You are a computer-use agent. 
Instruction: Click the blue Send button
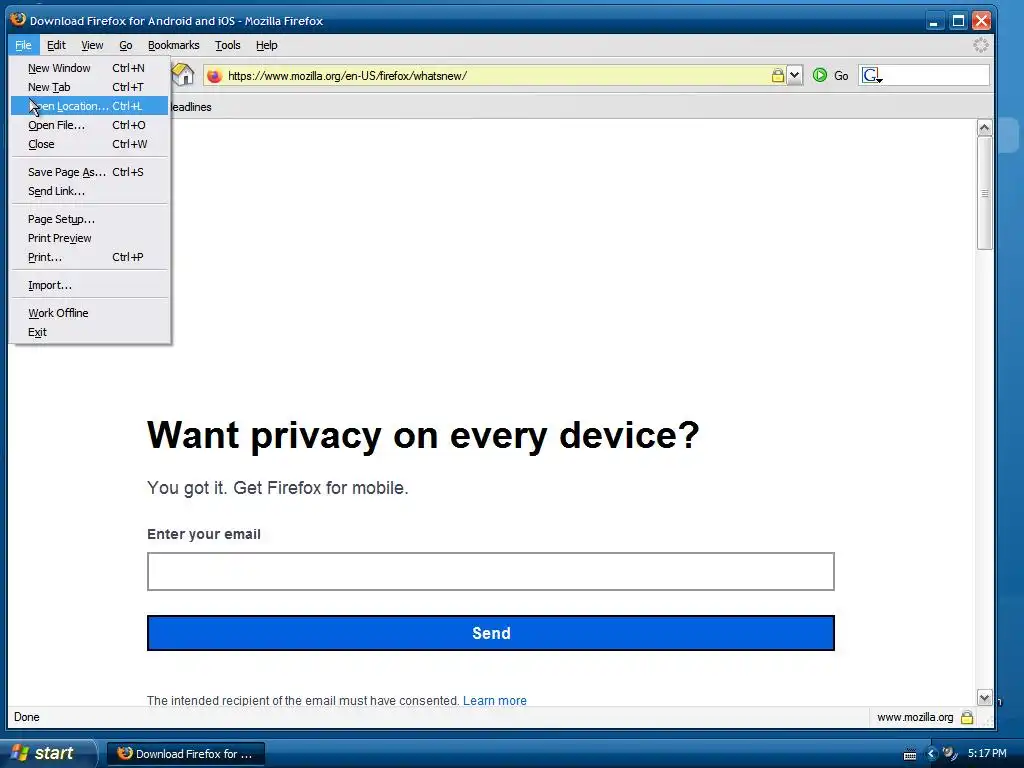(x=490, y=633)
